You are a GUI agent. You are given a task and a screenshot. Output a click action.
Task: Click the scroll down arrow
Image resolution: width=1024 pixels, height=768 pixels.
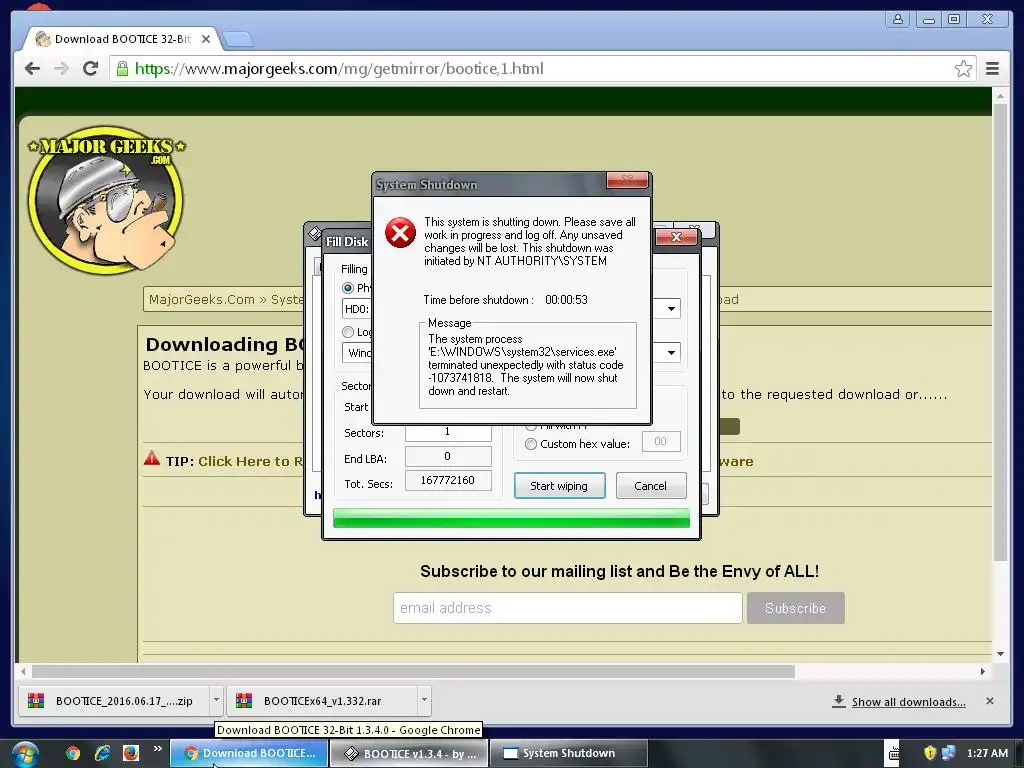[x=1000, y=654]
